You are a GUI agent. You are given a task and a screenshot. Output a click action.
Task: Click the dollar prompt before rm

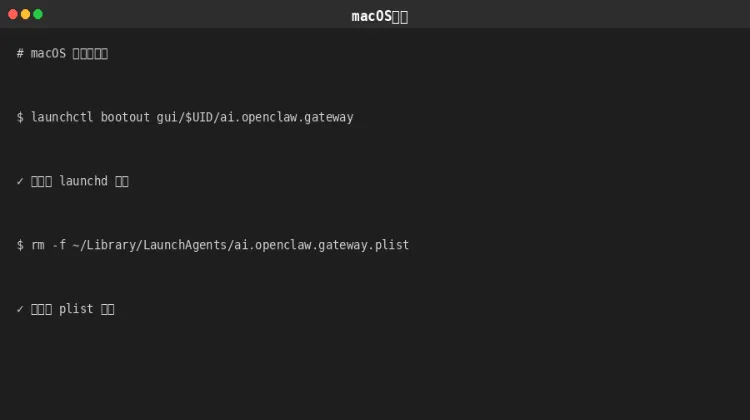click(x=20, y=245)
